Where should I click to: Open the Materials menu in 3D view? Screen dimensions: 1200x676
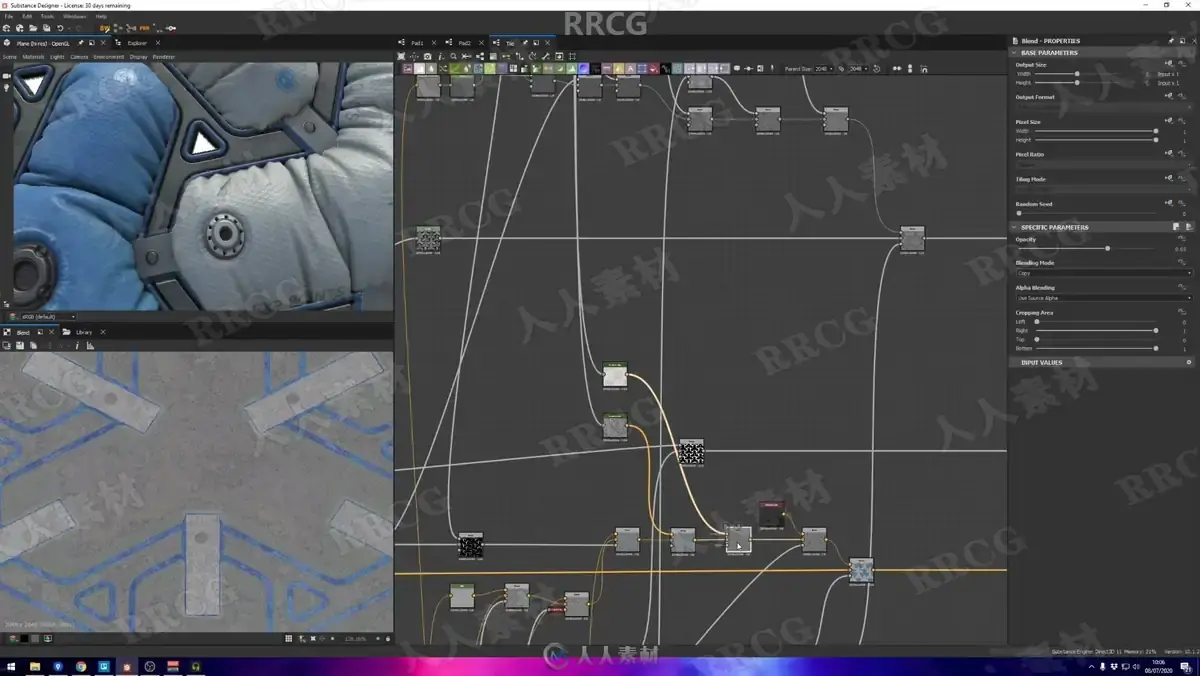click(x=33, y=57)
